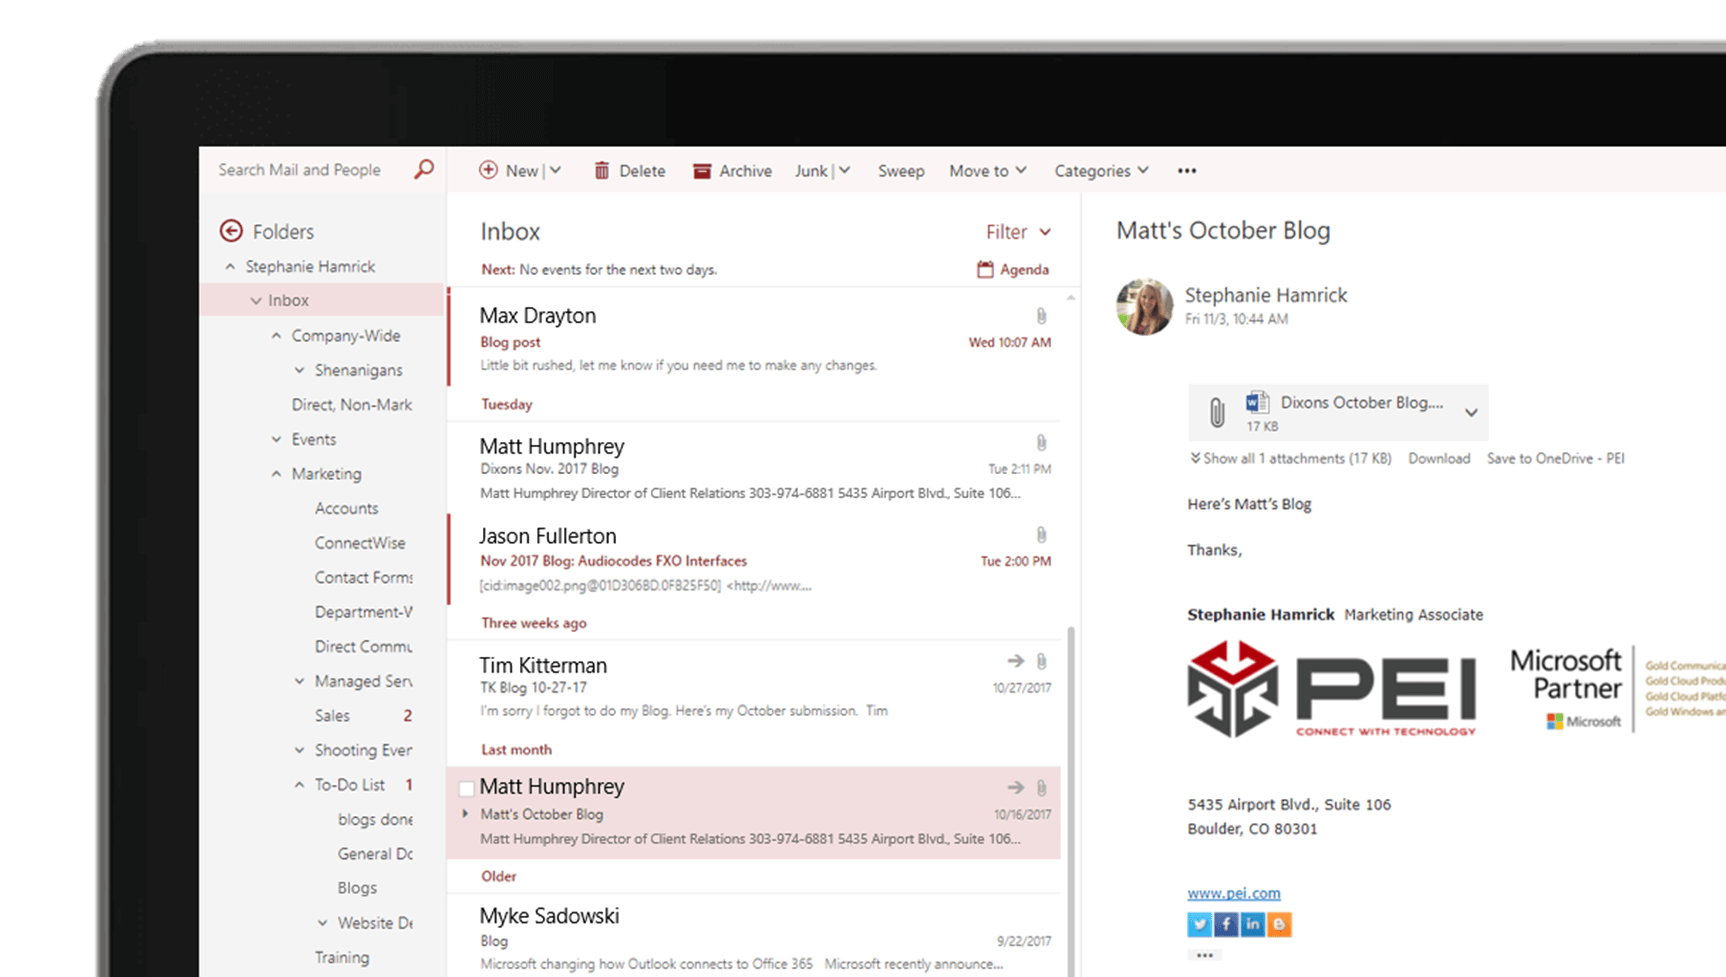Toggle the Company-Wide folder chevron
Screen dimensions: 1726x977
[276, 336]
